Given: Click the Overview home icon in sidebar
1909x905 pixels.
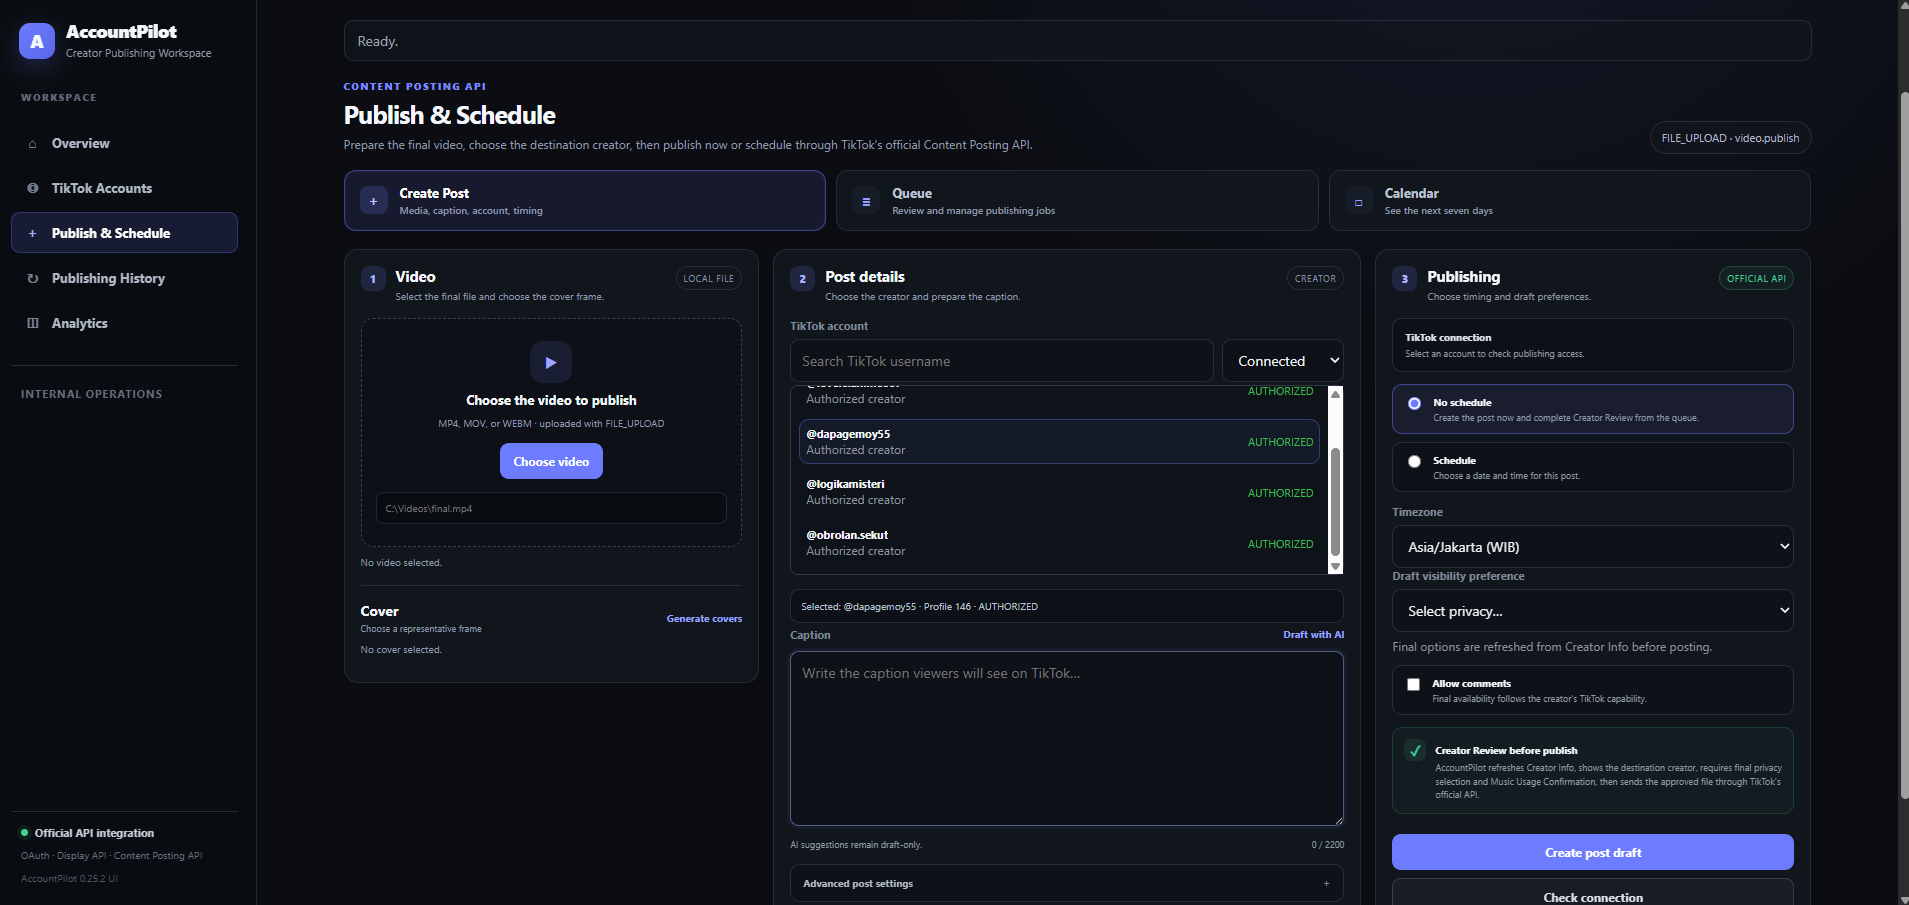Looking at the screenshot, I should pos(32,144).
